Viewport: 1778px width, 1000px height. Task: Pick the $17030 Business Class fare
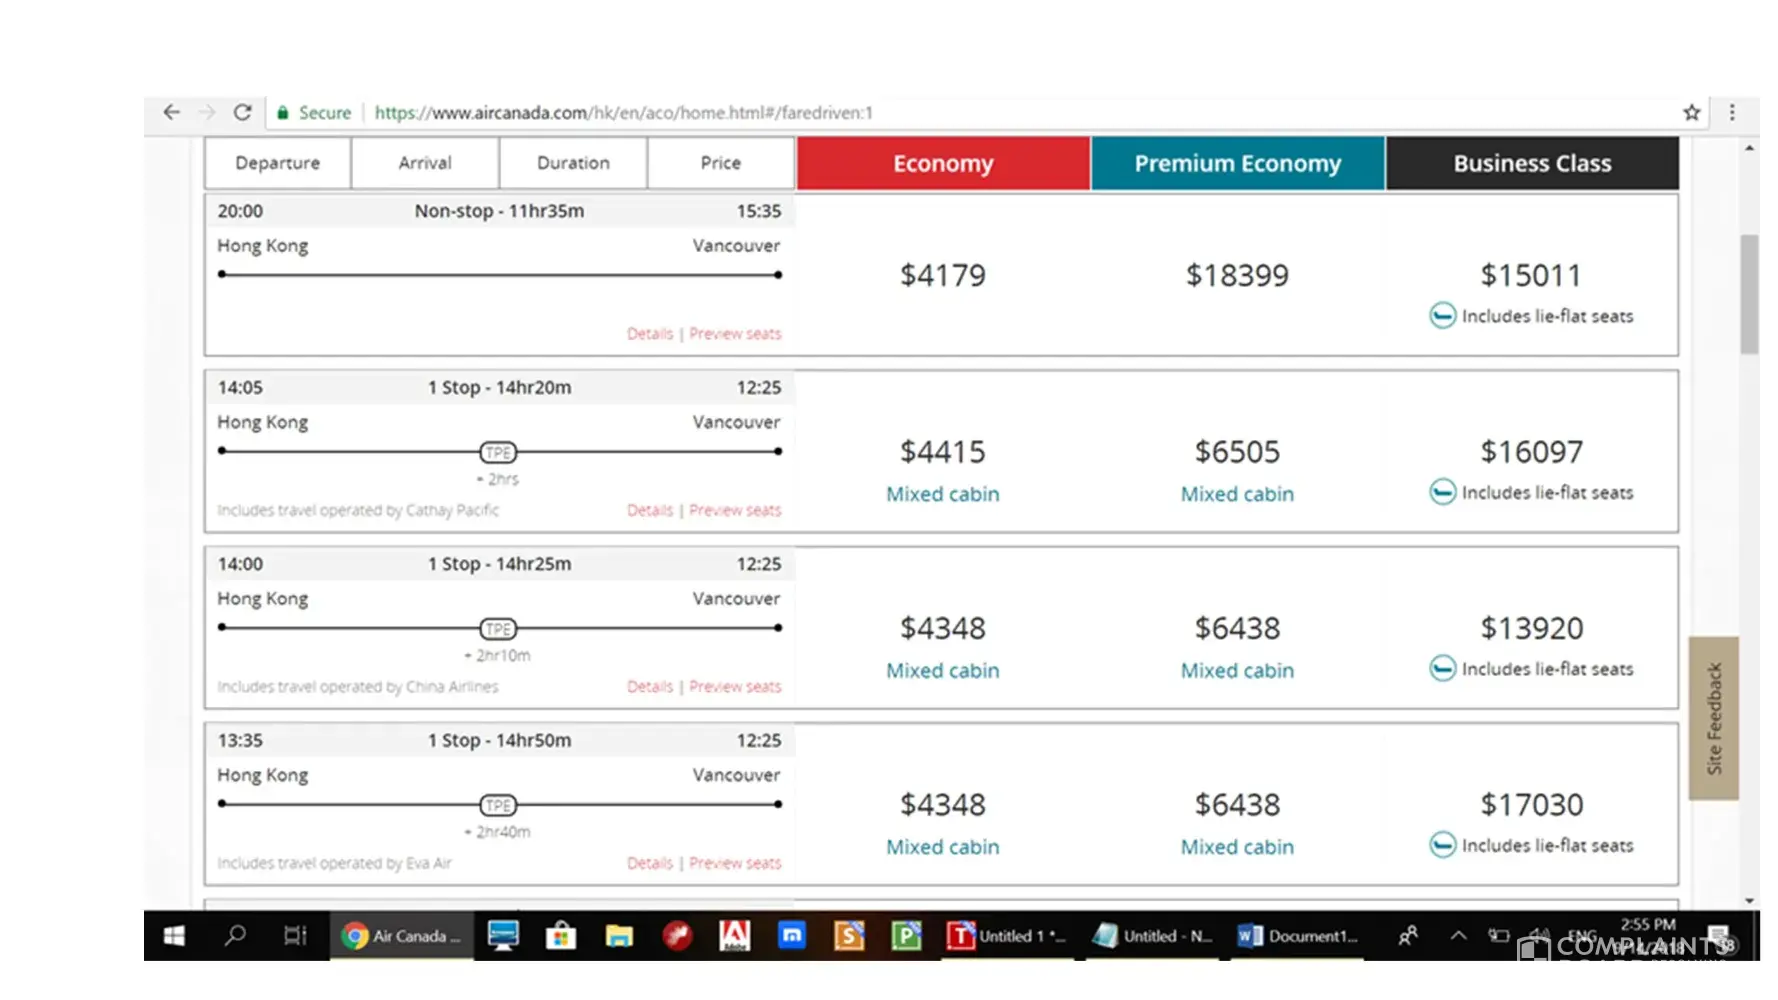point(1531,805)
